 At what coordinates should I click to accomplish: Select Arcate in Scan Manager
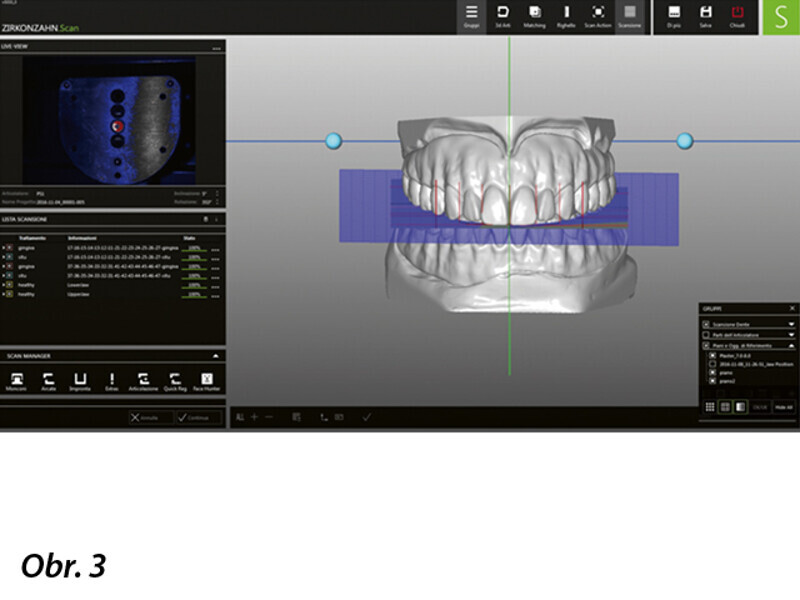point(48,380)
